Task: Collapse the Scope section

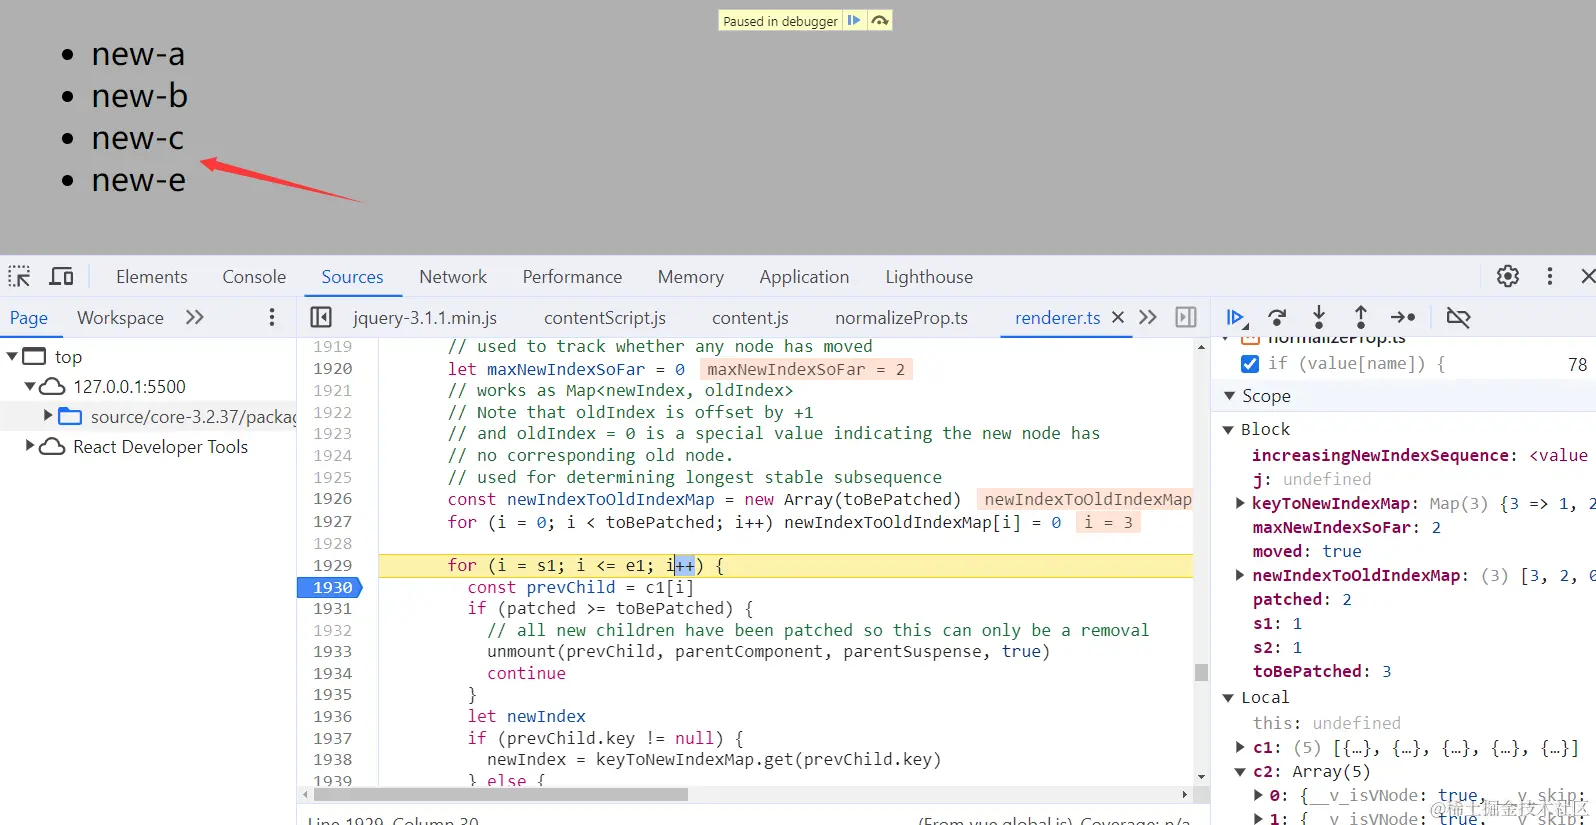Action: [1229, 396]
